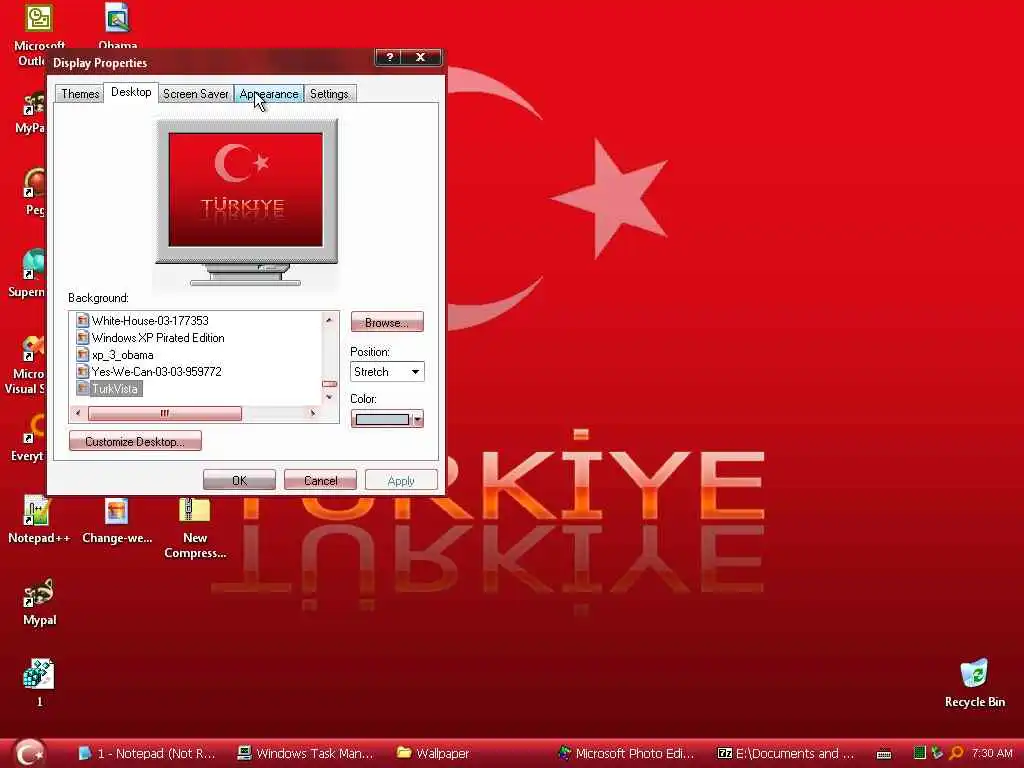
Task: Click the background Color swatch
Action: click(x=382, y=419)
